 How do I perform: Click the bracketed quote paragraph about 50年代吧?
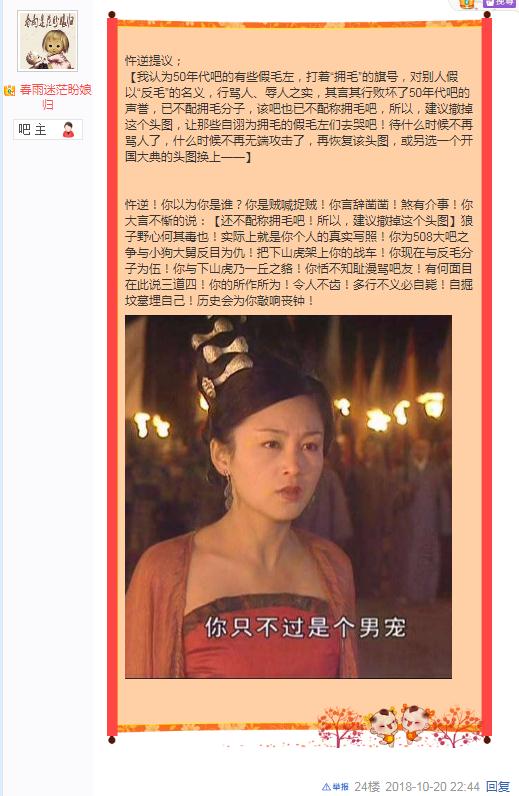(299, 117)
